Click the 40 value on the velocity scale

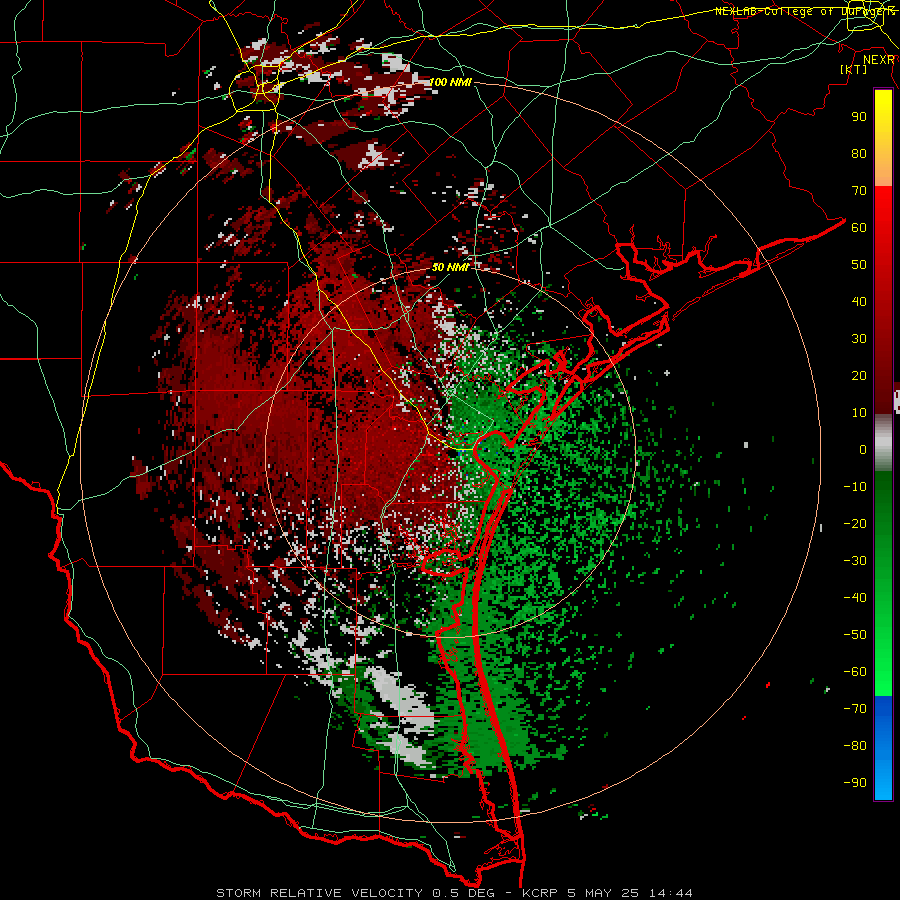tap(859, 301)
